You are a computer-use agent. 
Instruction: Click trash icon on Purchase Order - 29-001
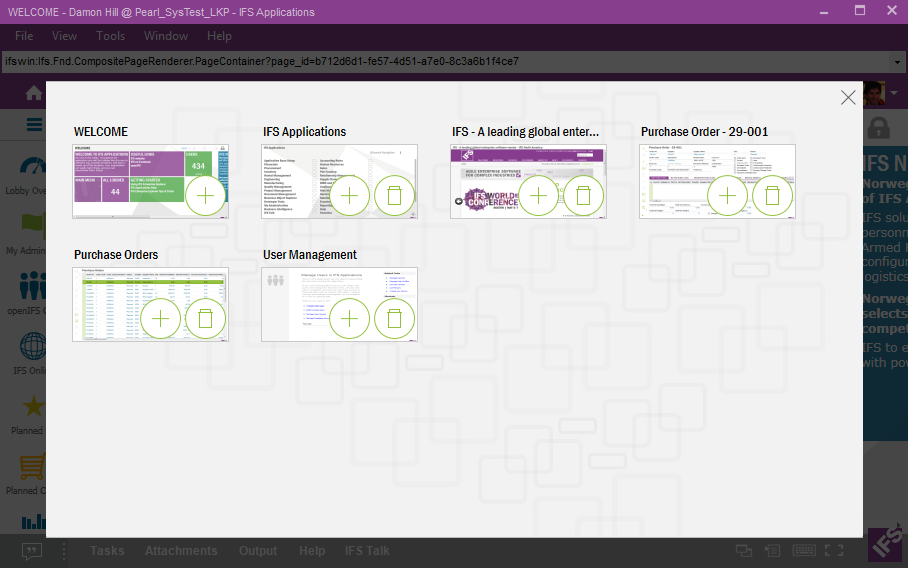[771, 196]
